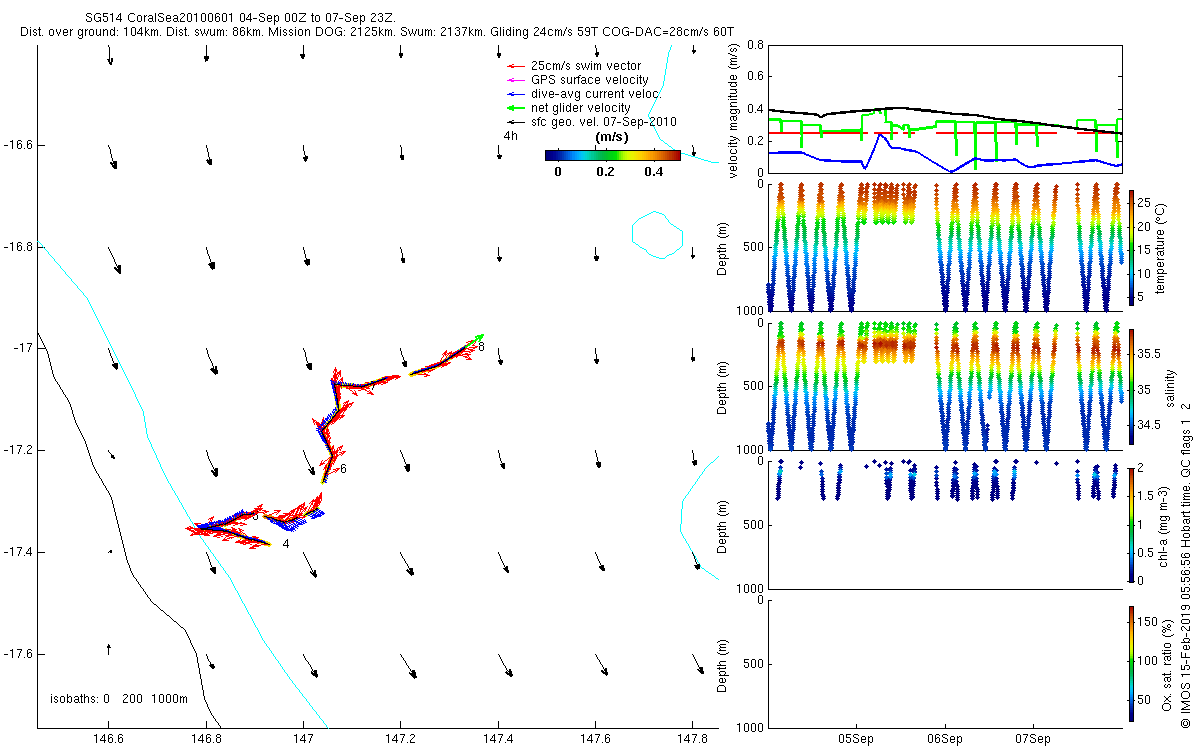Select the 'net glider velocity' legend label
This screenshot has height=750, width=1200.
coord(581,108)
